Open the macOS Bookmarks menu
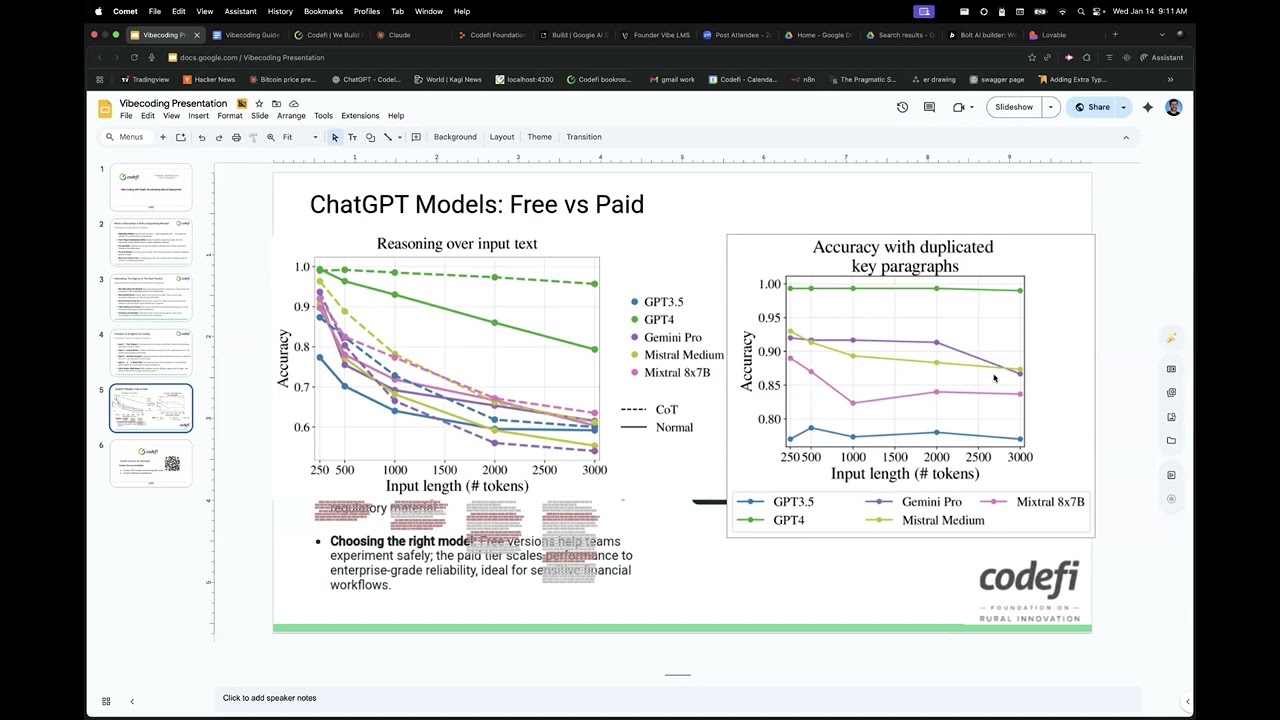Screen dimensions: 1280x720 point(323,11)
